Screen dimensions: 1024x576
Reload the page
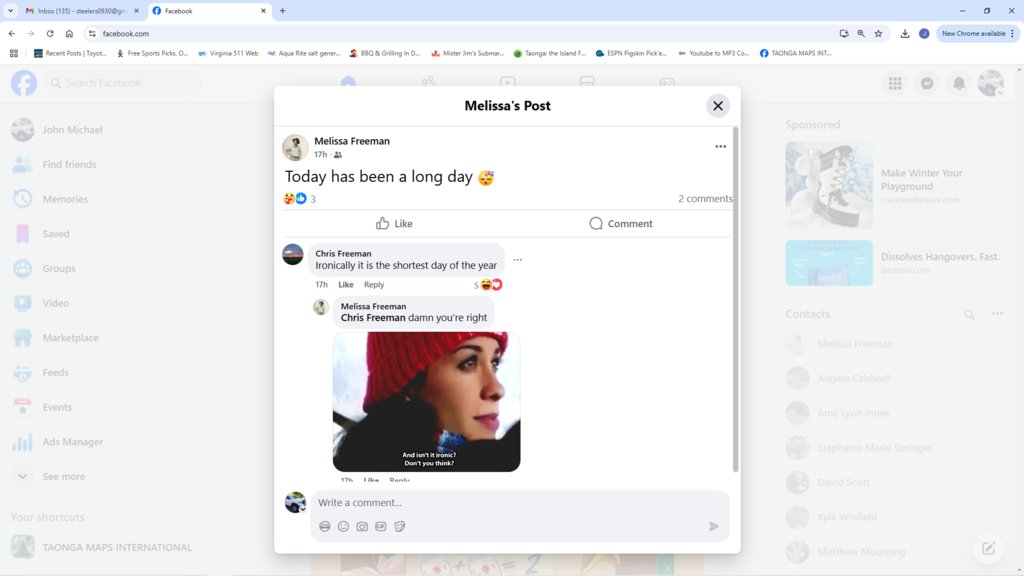(x=50, y=33)
